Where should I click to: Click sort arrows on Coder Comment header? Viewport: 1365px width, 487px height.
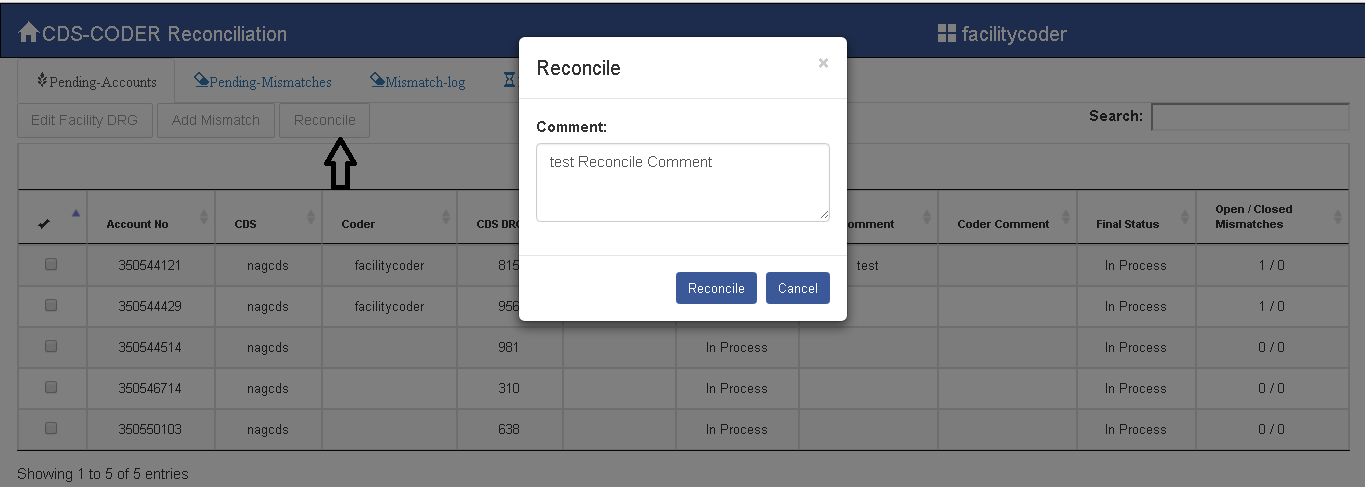pyautogui.click(x=1064, y=217)
